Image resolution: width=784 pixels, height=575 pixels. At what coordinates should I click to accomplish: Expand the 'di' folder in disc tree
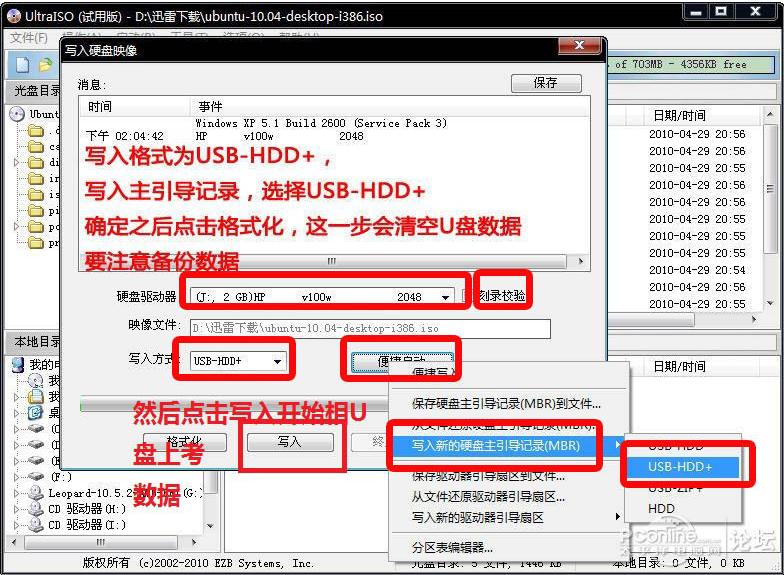[x=16, y=162]
